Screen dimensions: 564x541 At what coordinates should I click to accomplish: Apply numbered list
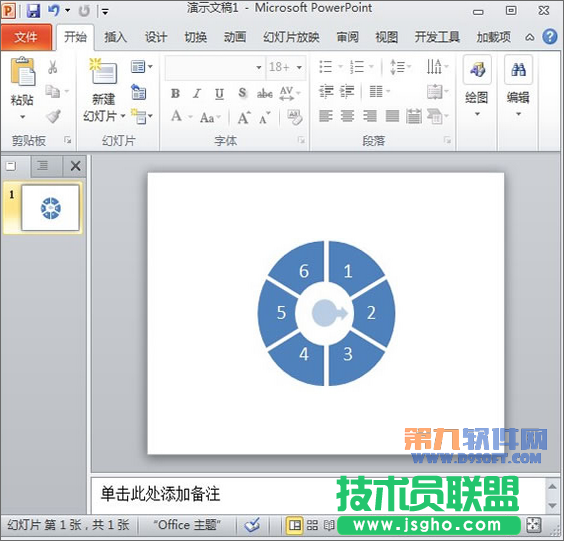(x=357, y=67)
